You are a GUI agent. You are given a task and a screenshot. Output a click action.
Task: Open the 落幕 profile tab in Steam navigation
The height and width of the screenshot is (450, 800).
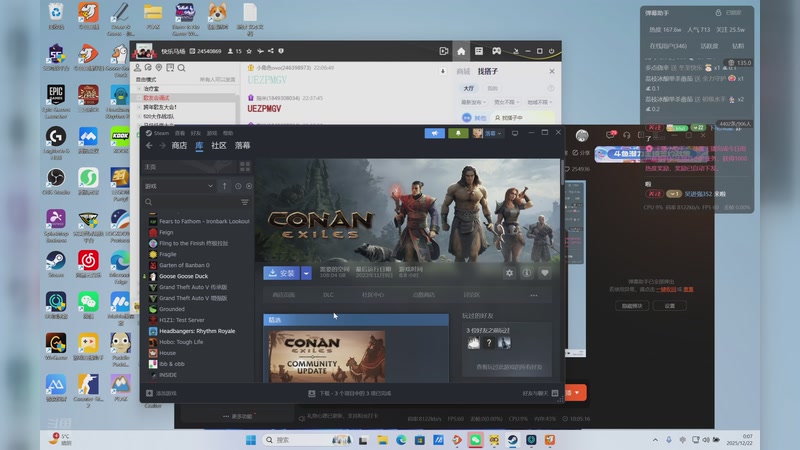click(x=242, y=146)
